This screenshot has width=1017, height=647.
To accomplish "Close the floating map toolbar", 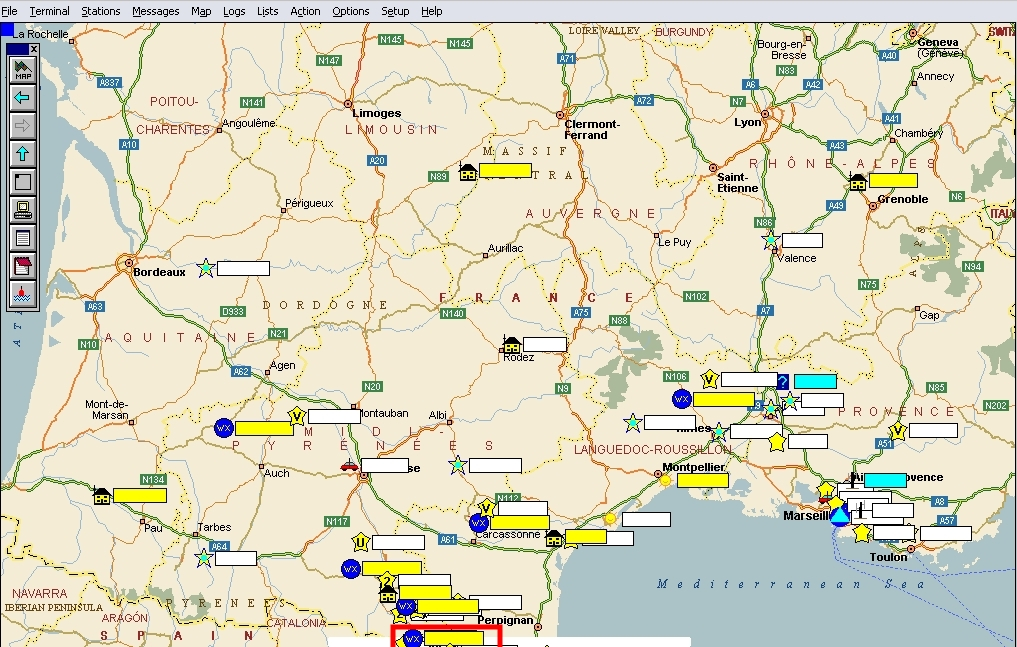I will click(x=34, y=48).
